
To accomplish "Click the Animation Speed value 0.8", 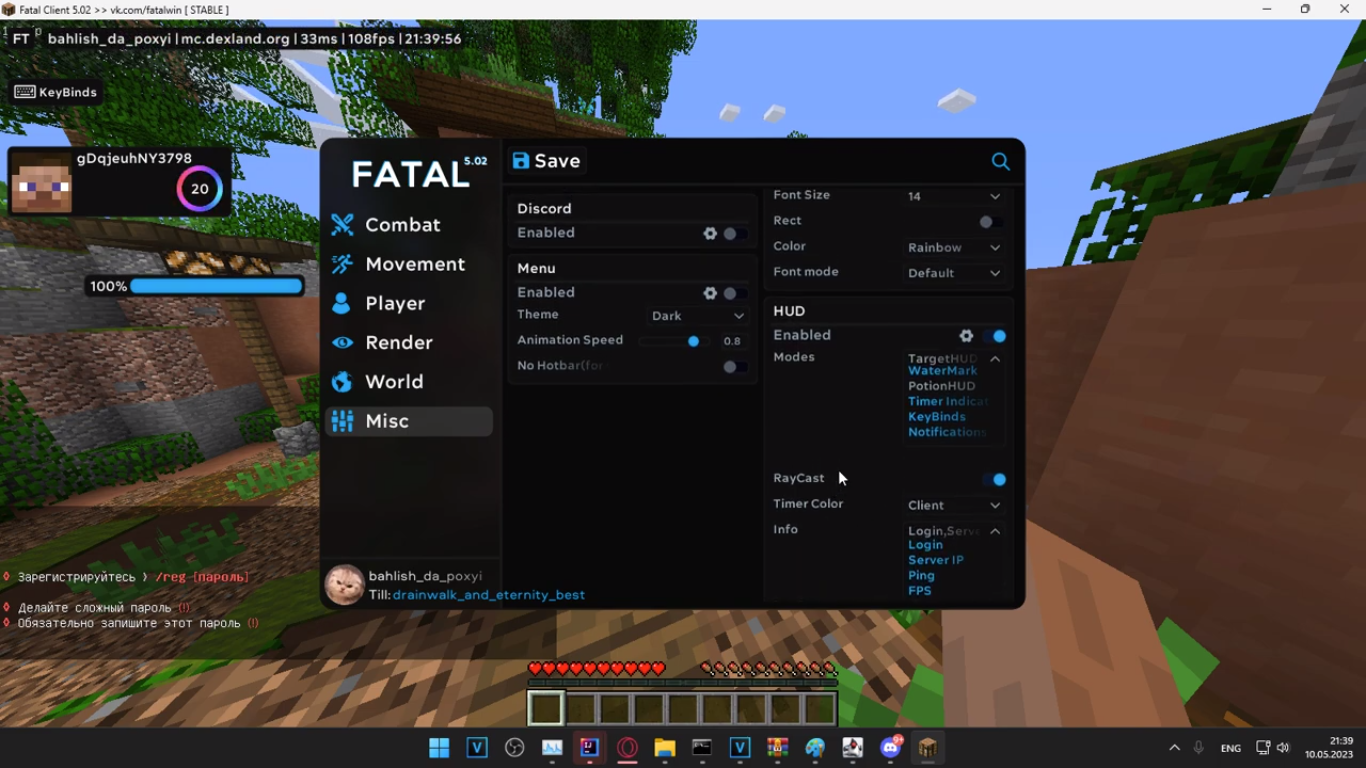I will pyautogui.click(x=732, y=341).
